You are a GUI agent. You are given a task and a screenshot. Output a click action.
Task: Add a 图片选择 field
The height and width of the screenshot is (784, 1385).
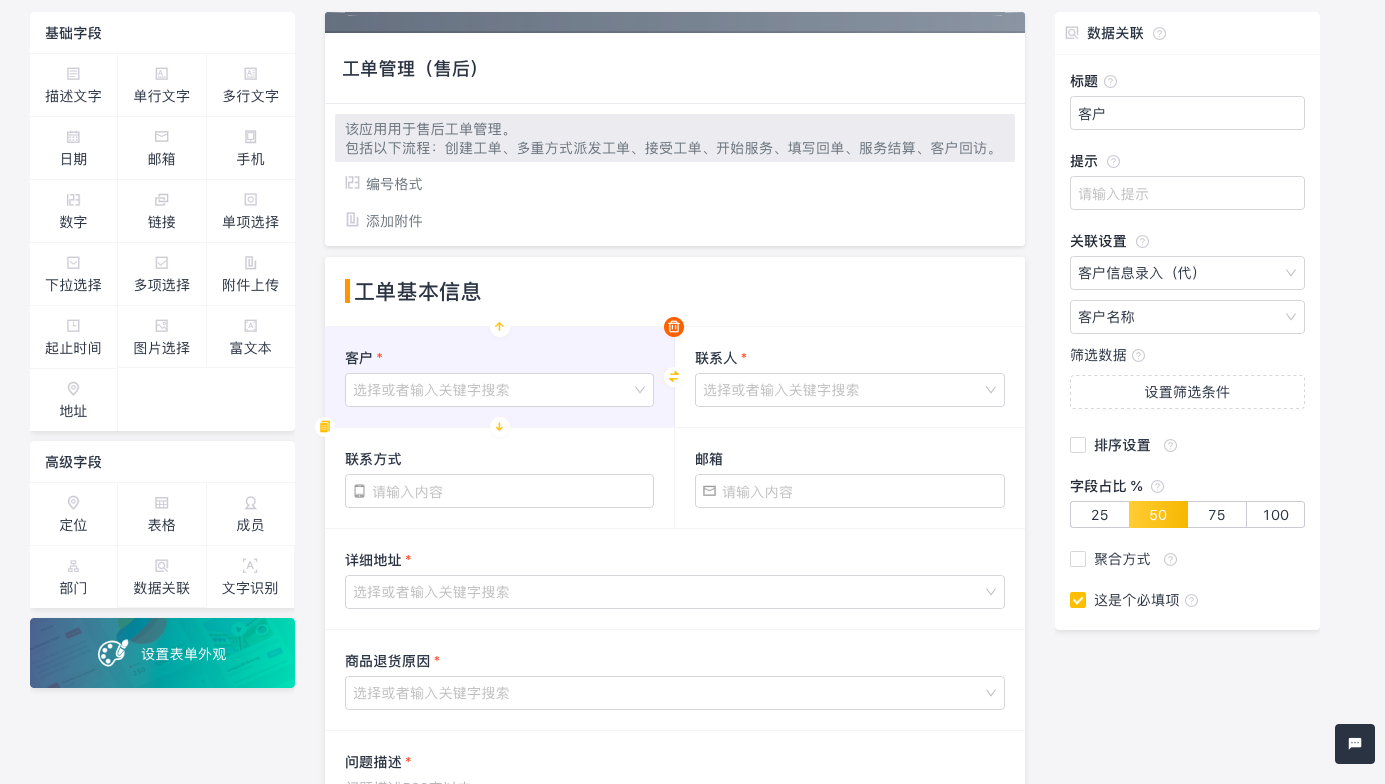pos(162,337)
